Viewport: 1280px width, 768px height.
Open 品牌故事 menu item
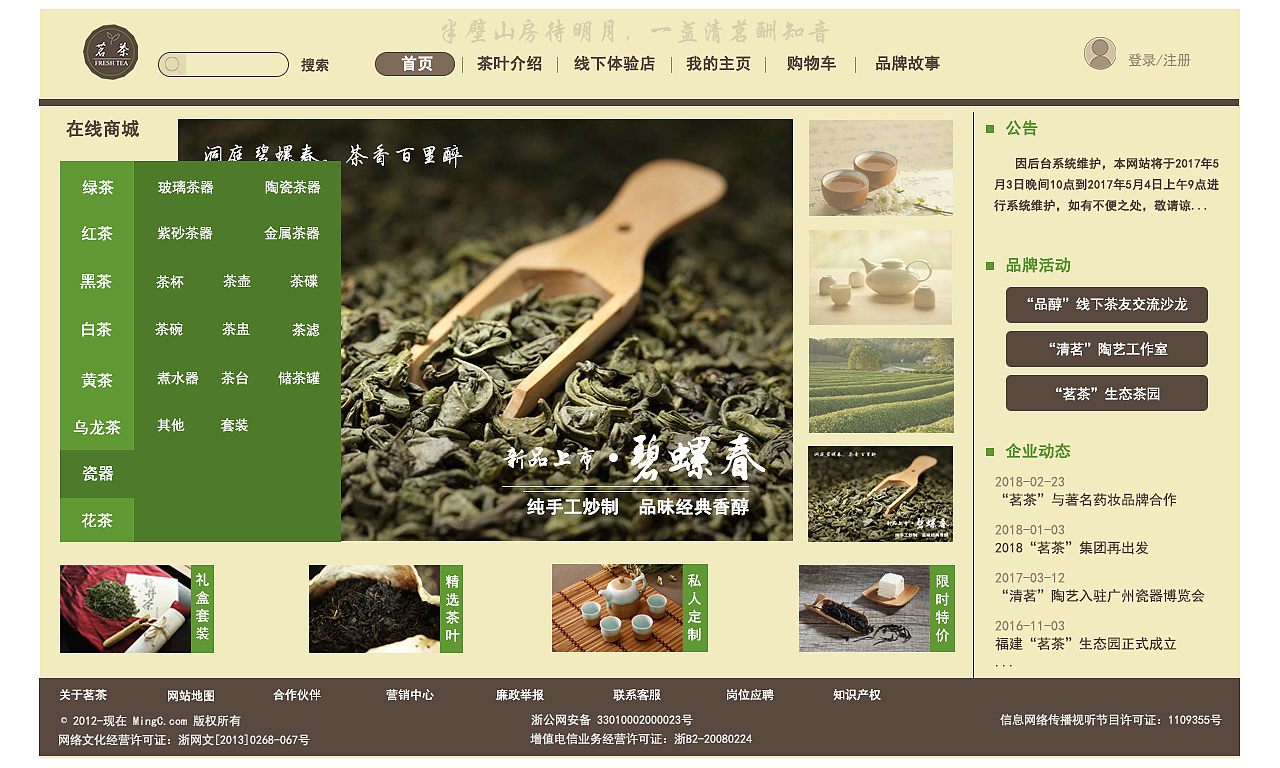point(907,64)
